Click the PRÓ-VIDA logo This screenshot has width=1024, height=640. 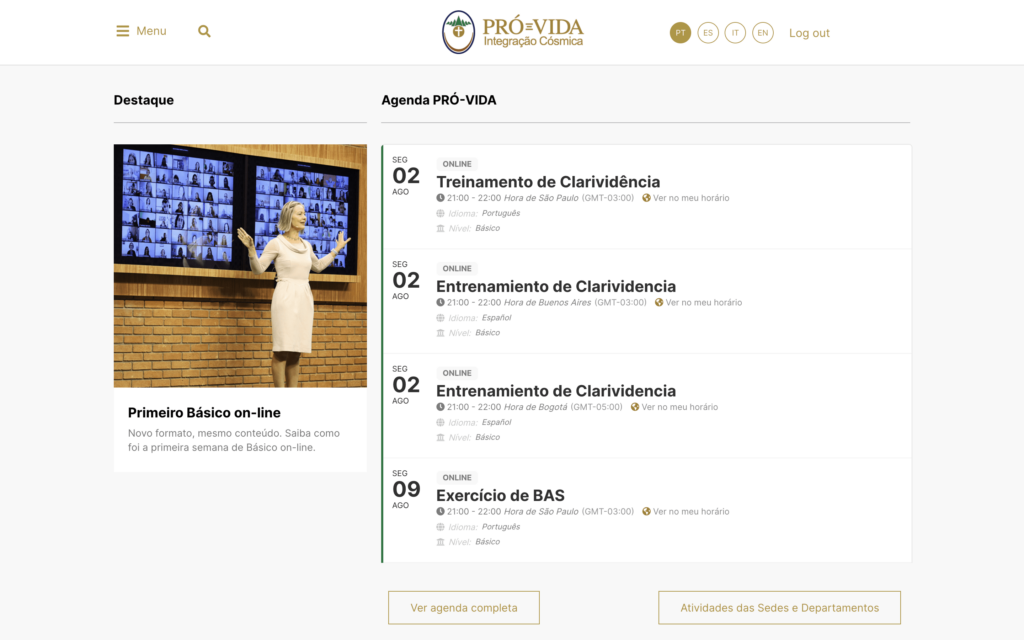click(513, 32)
